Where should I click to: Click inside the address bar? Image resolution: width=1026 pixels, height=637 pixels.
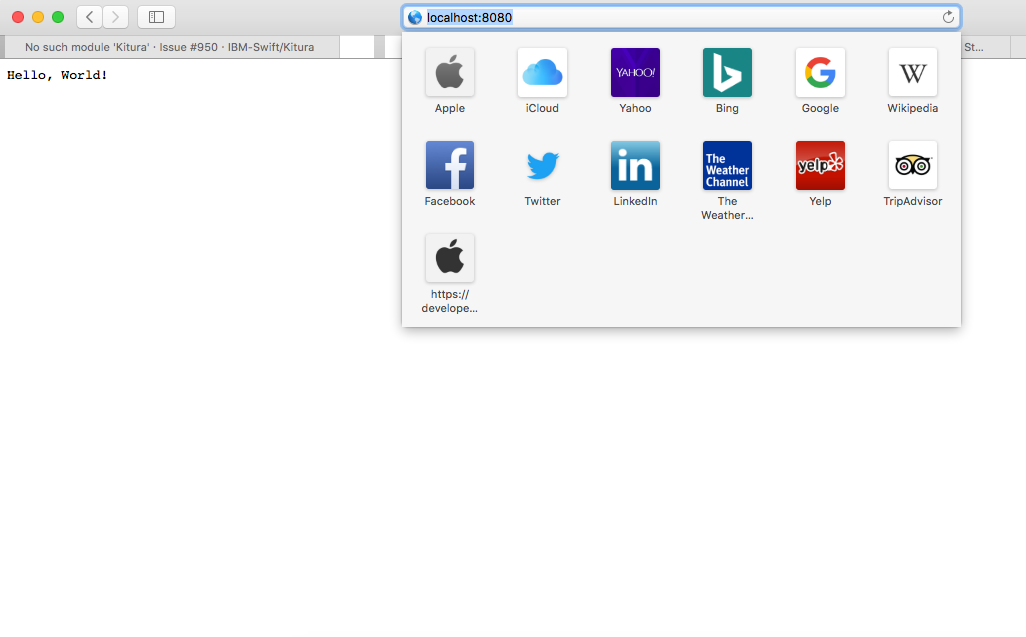click(x=600, y=16)
